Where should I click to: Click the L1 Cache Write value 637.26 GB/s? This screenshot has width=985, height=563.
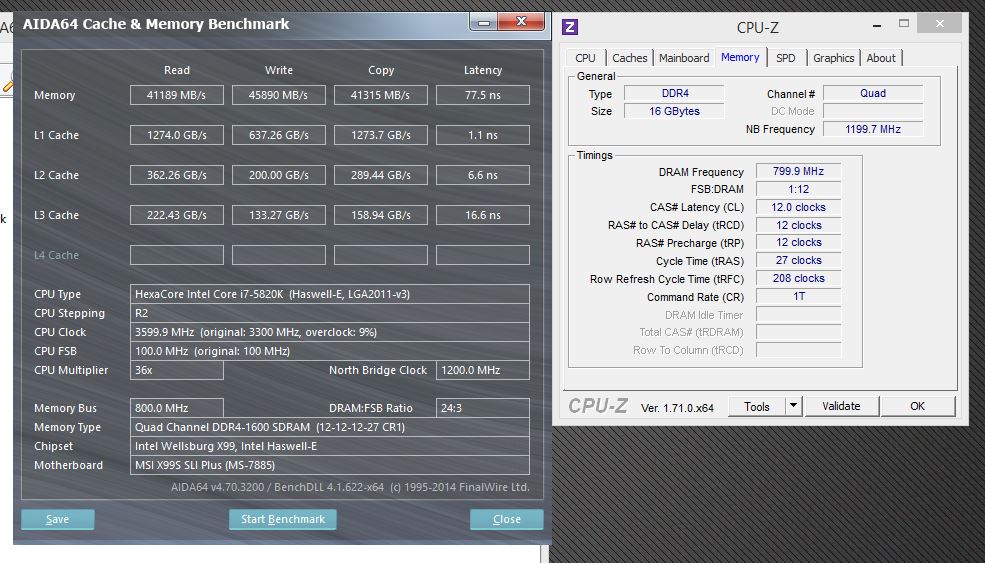(x=278, y=135)
